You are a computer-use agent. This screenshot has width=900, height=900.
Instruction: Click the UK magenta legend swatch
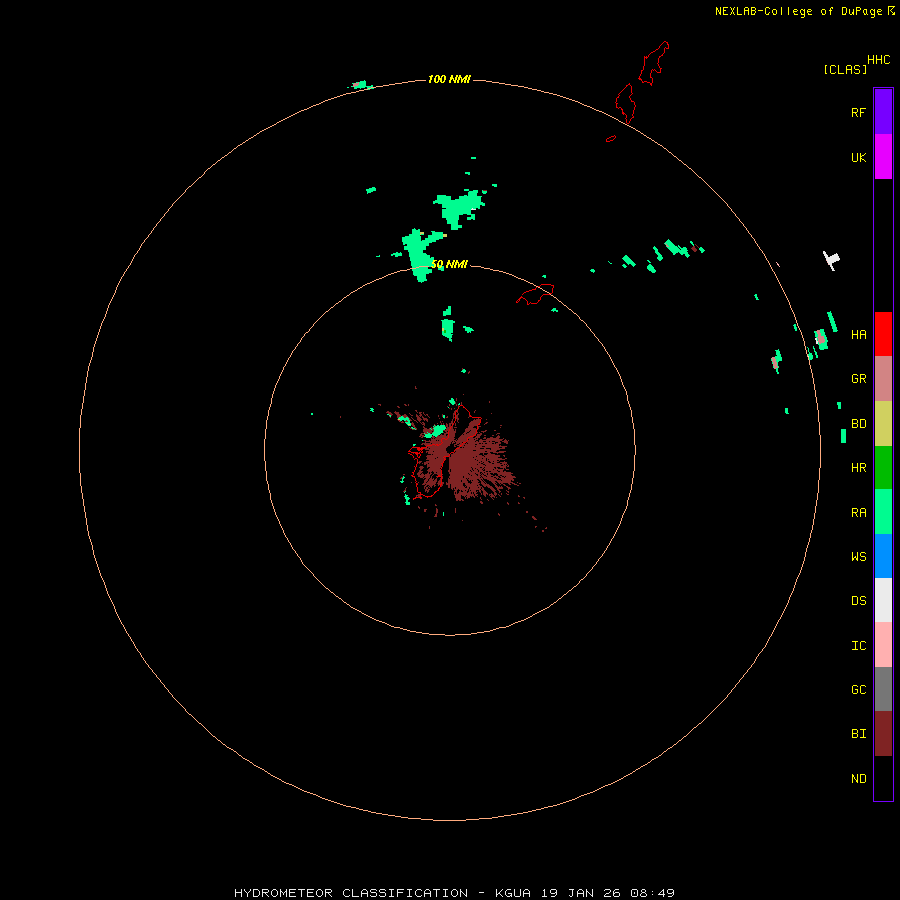883,157
